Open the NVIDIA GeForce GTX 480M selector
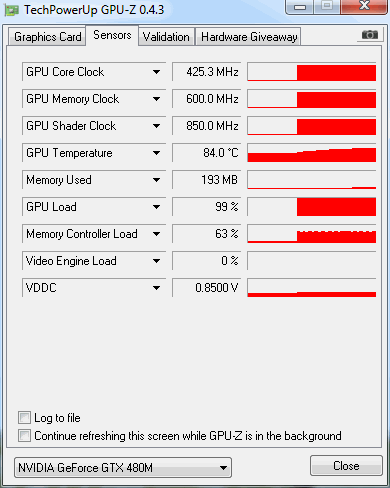 [123, 468]
